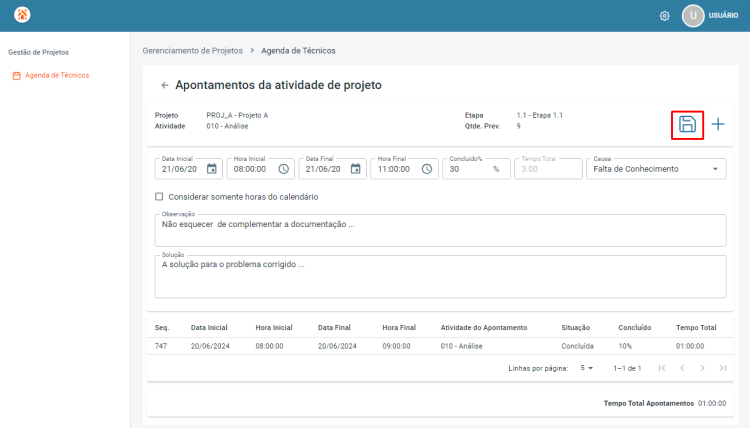
Task: Open the Hora Inicial clock picker
Action: click(x=284, y=169)
